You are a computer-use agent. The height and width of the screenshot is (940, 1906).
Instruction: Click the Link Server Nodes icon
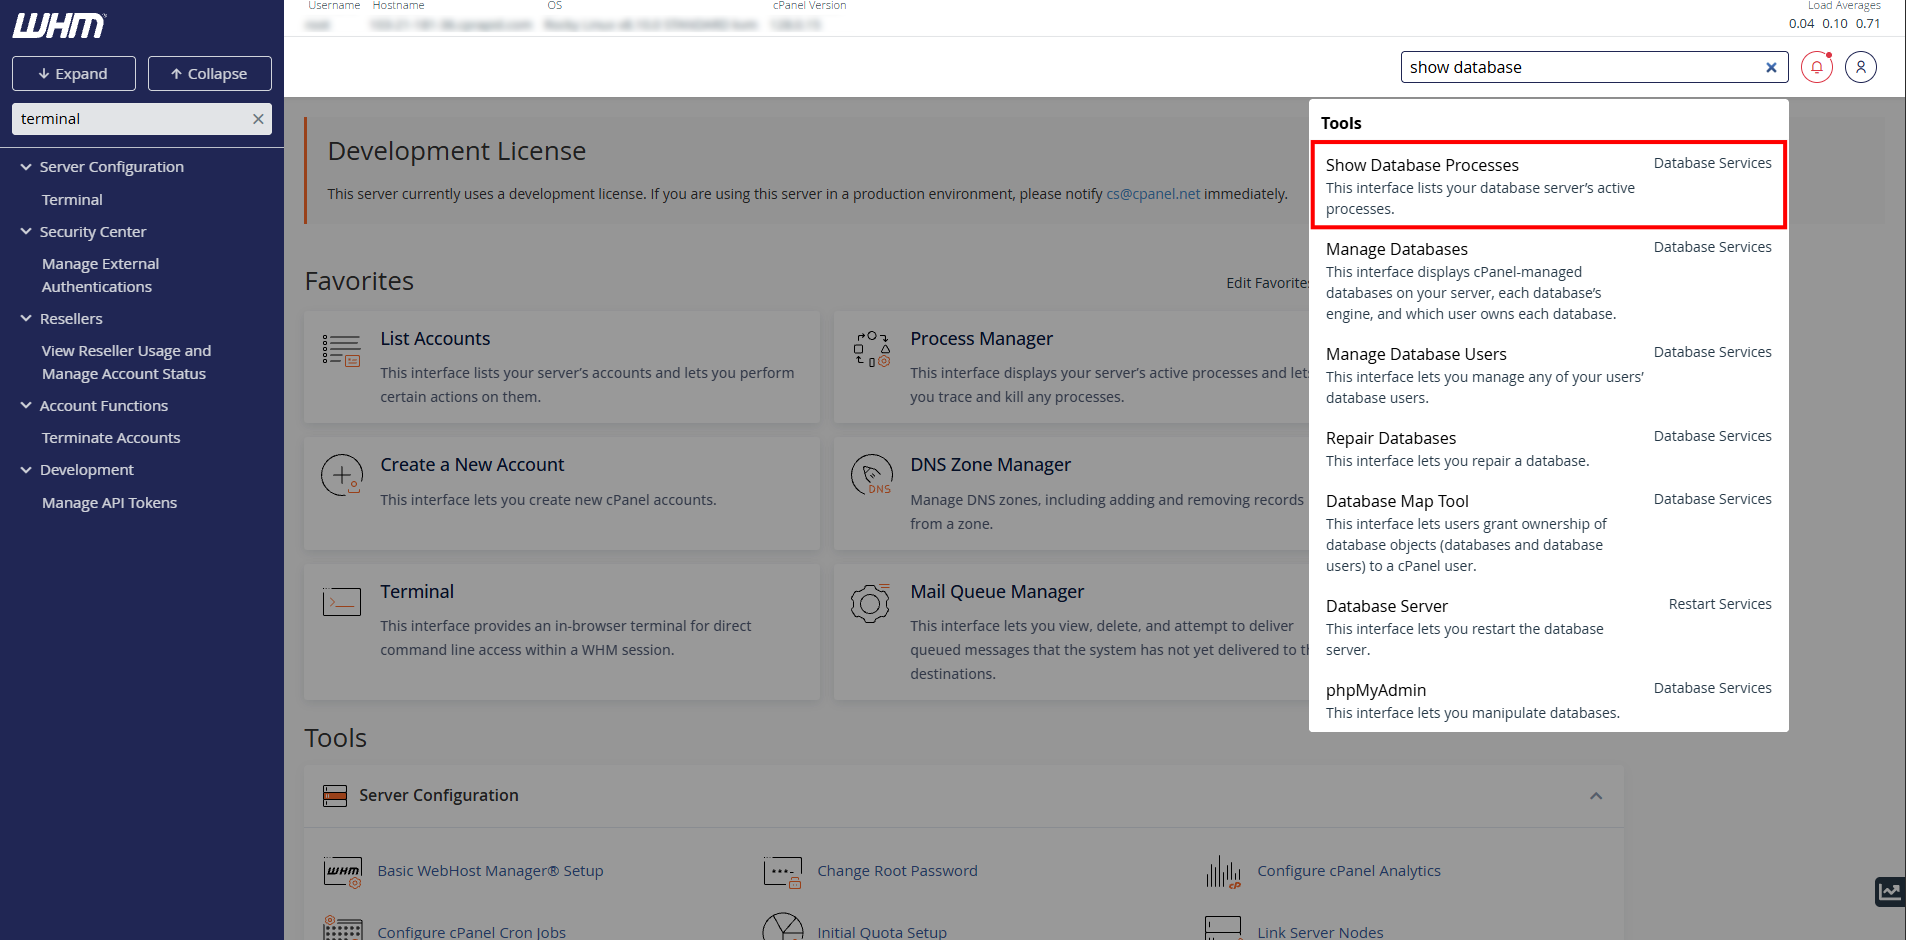pos(1223,928)
